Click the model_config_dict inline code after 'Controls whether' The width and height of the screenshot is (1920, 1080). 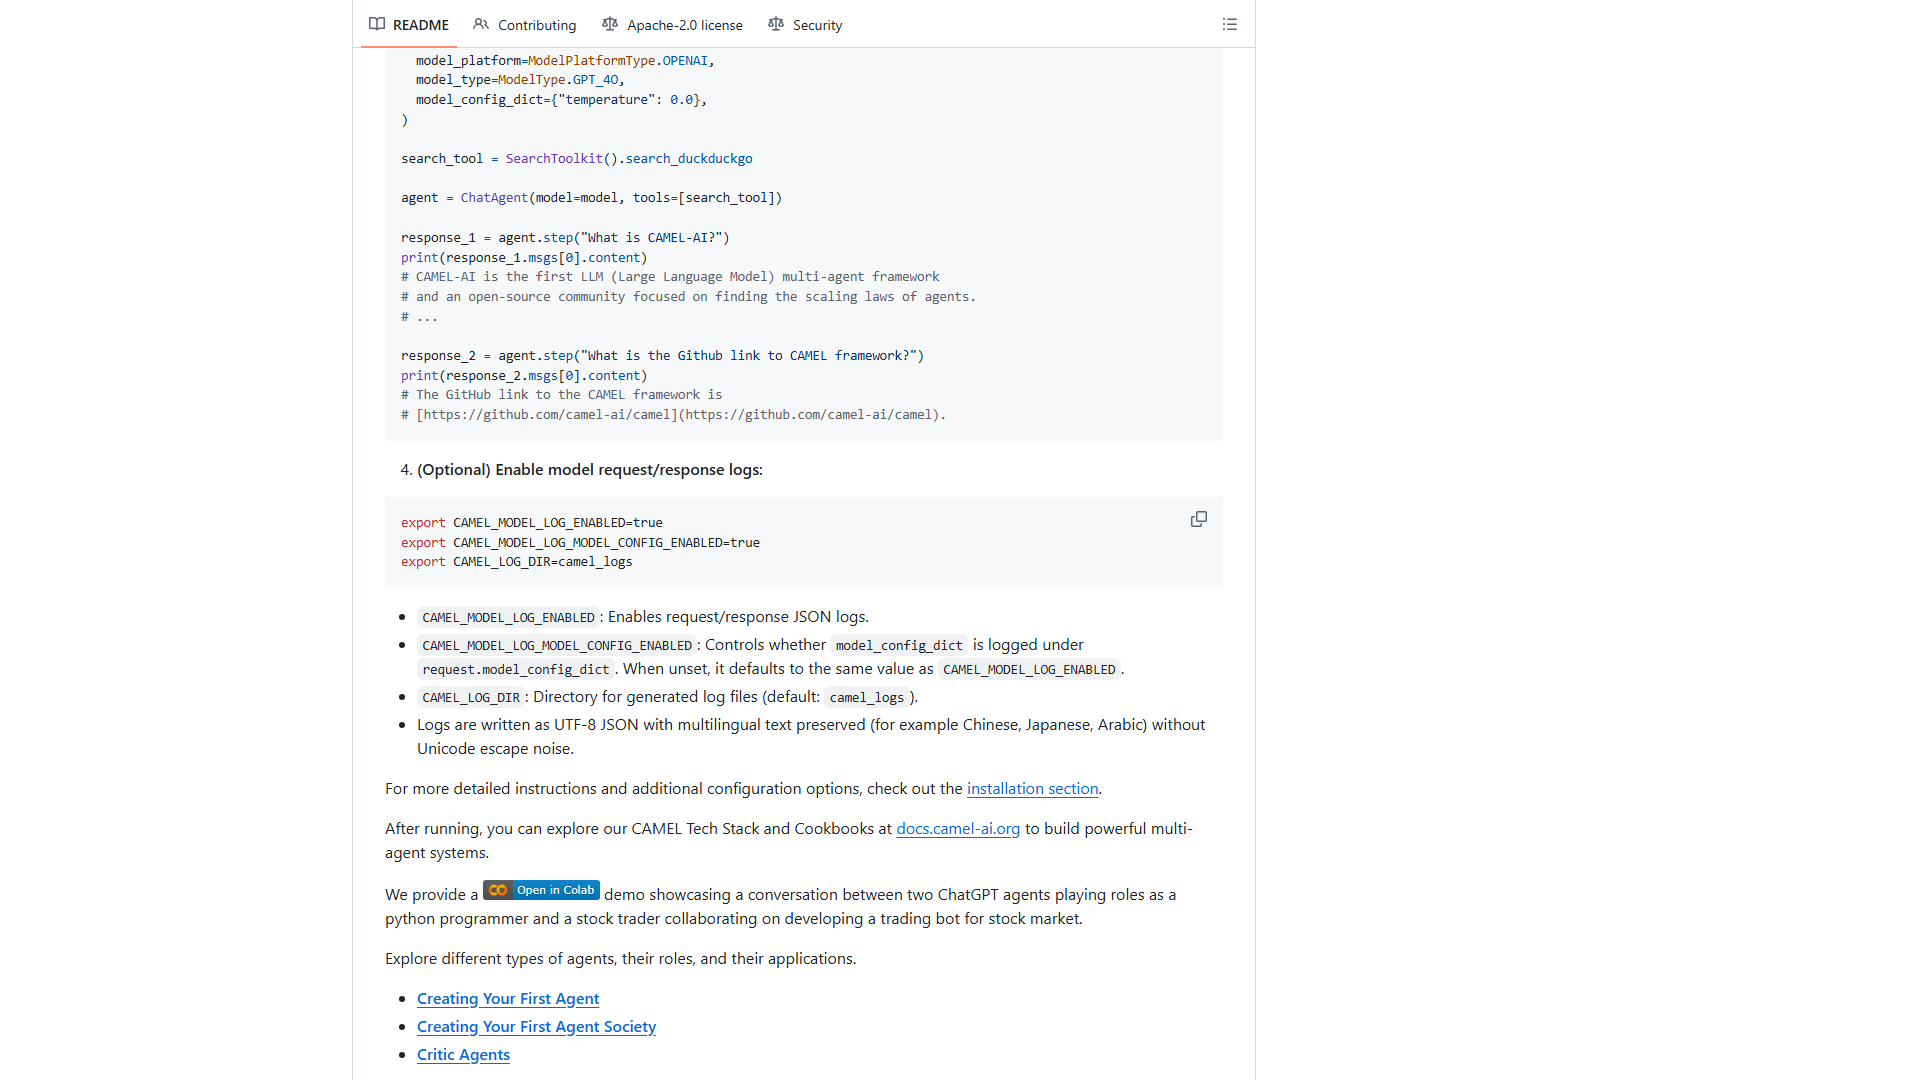(899, 646)
